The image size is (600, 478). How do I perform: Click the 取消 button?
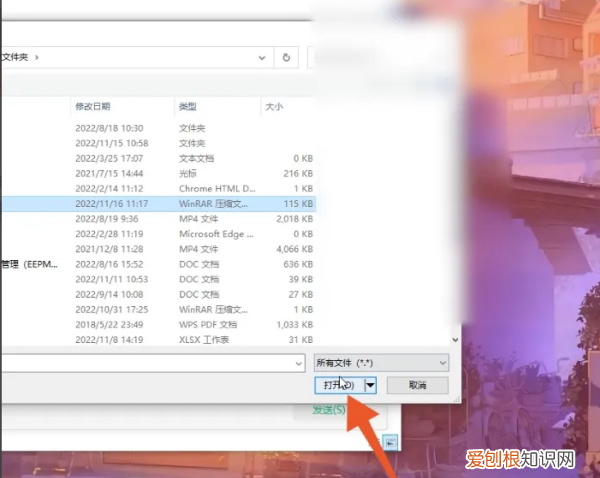point(417,385)
